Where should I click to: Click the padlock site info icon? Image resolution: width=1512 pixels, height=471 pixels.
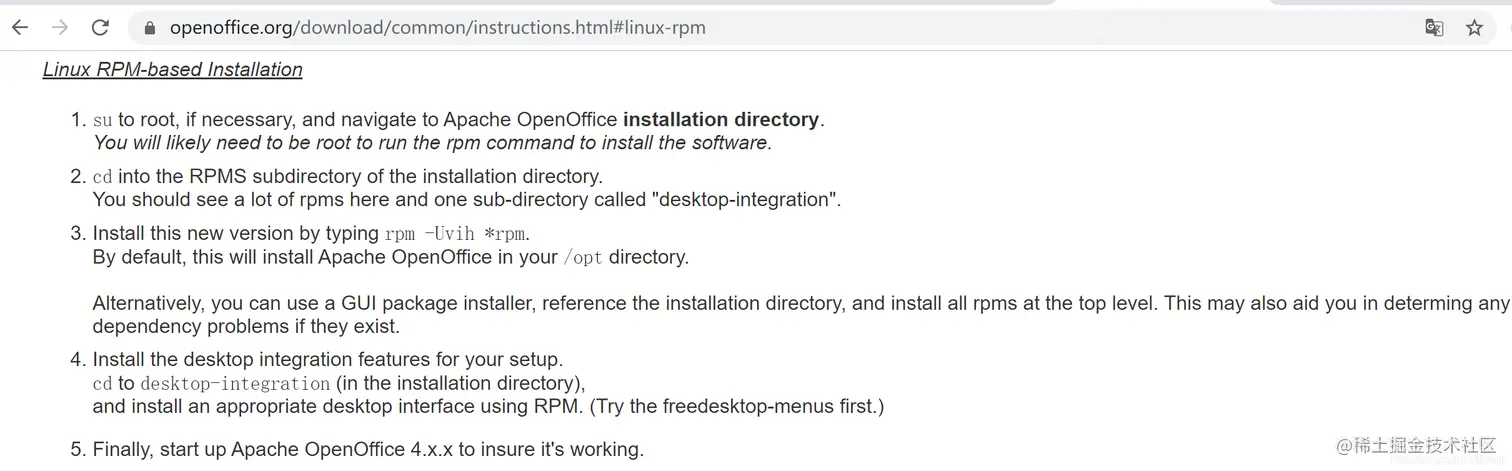(151, 28)
